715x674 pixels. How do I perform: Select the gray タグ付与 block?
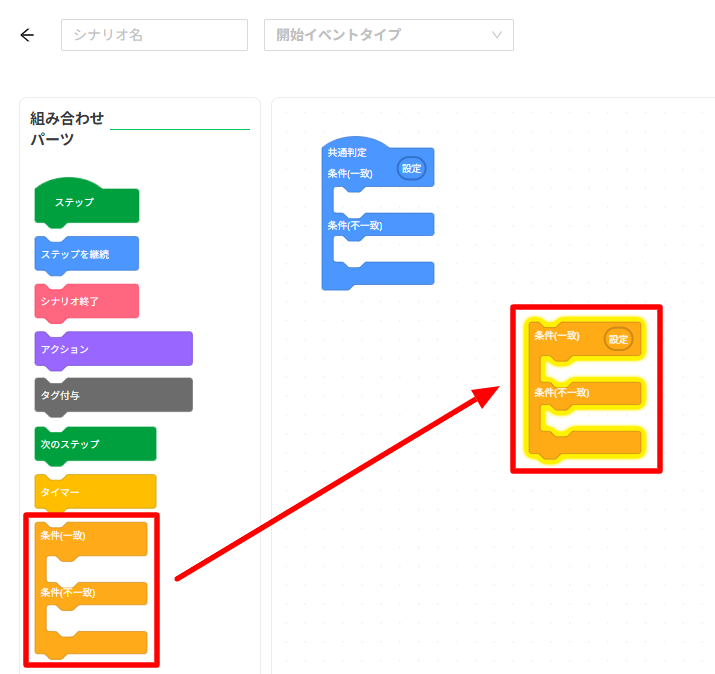[112, 395]
